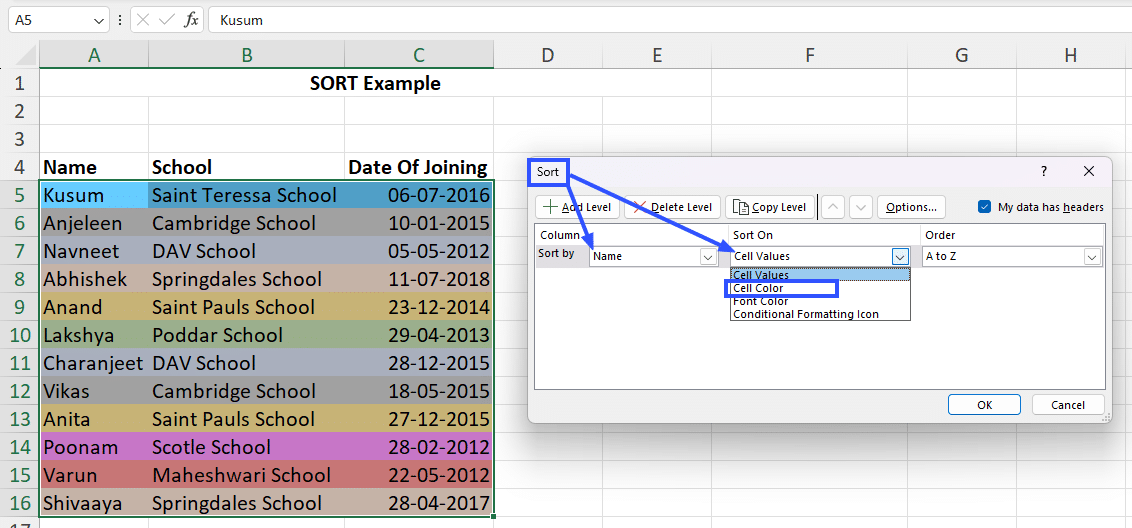Image resolution: width=1132 pixels, height=528 pixels.
Task: Choose Conditional Formatting Icon option
Action: pyautogui.click(x=820, y=313)
